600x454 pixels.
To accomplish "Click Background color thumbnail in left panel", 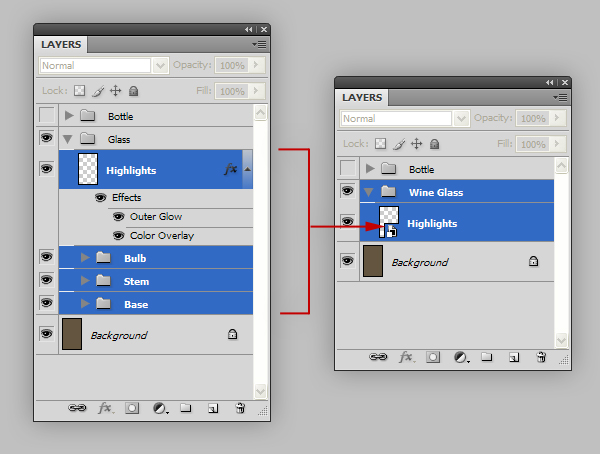I will click(x=72, y=334).
